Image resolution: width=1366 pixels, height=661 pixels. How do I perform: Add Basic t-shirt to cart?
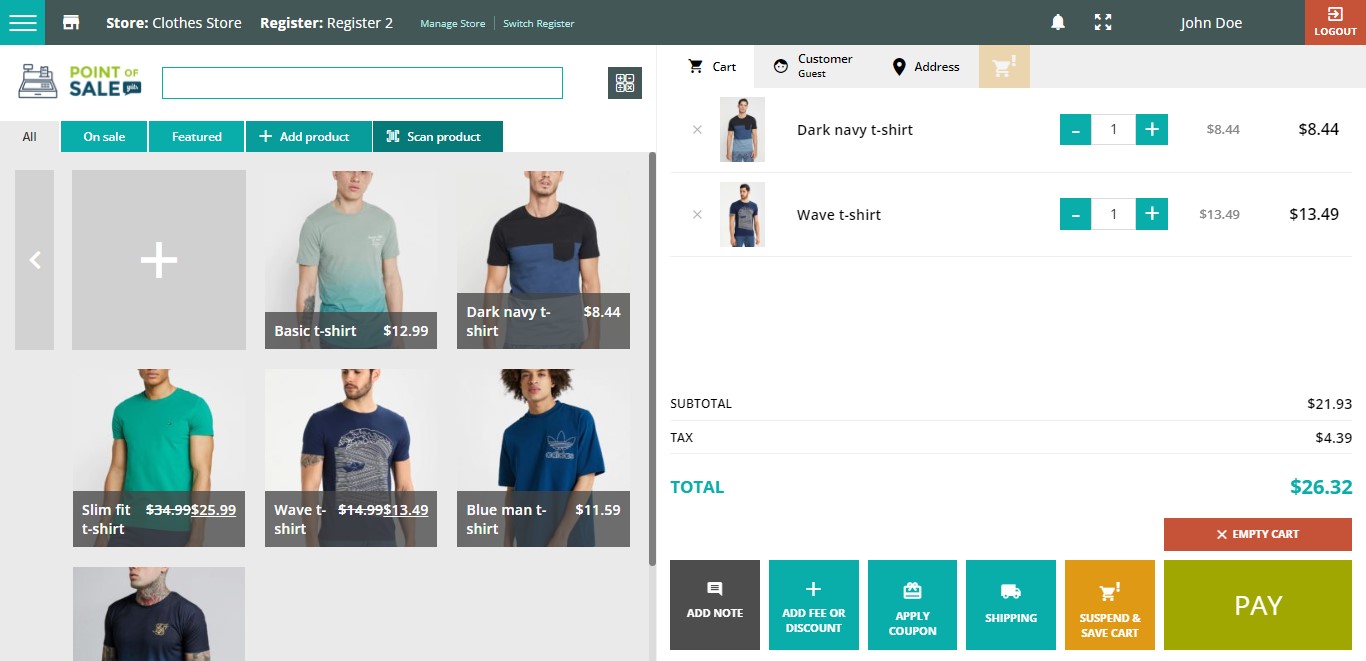click(x=351, y=260)
